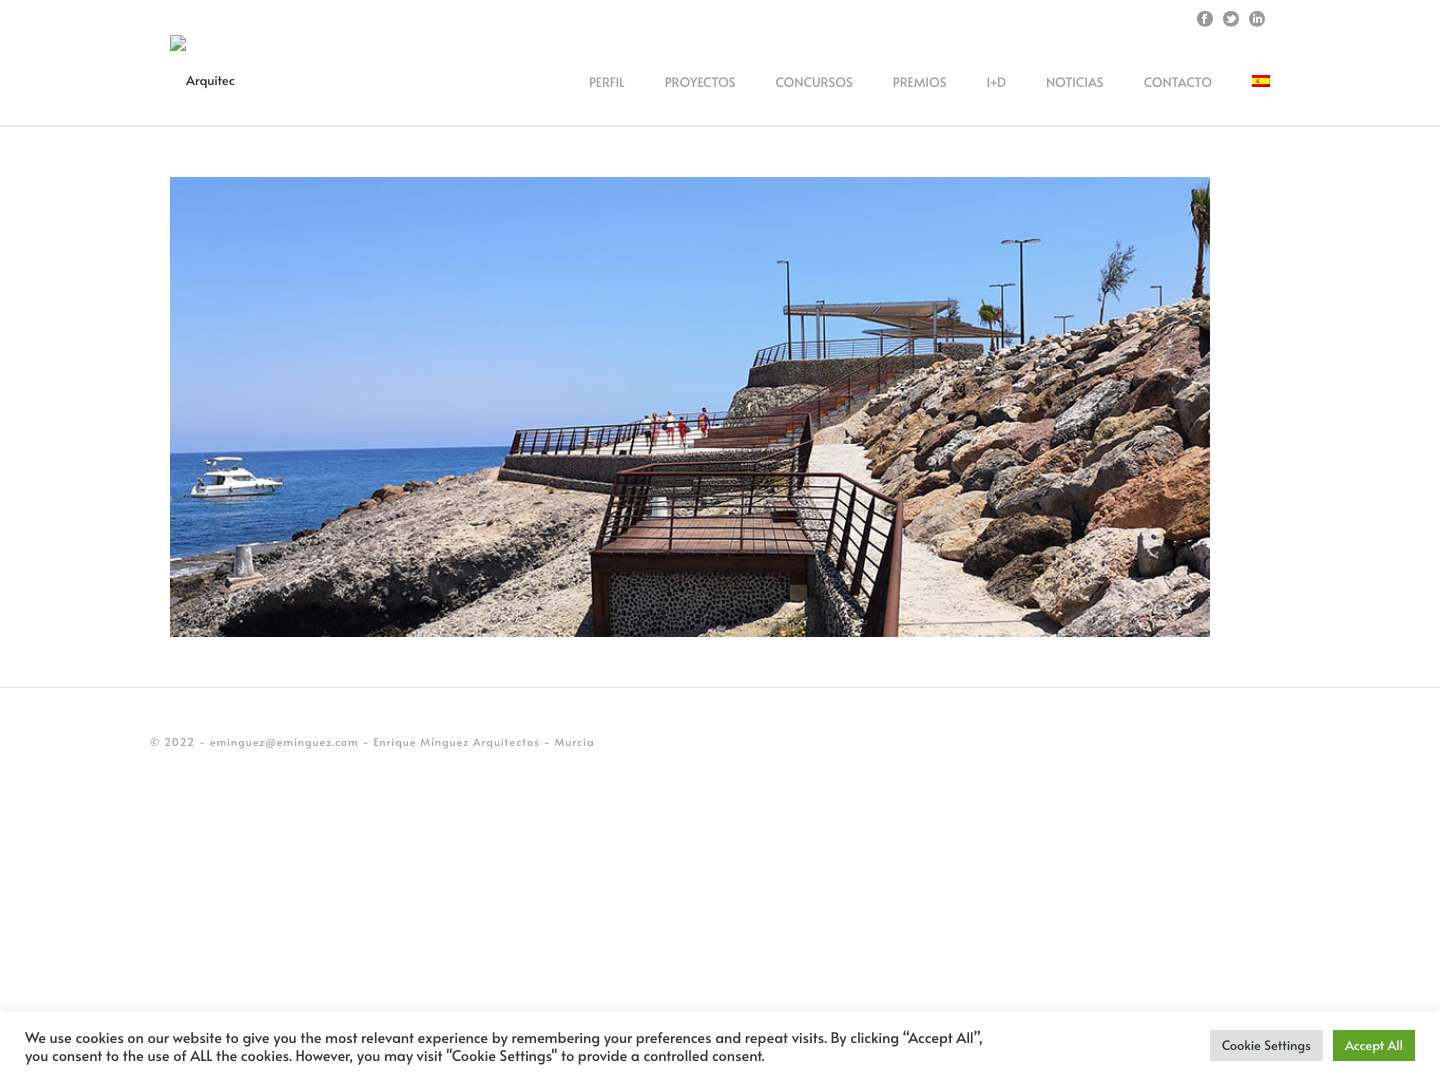Click the Arquitec logo text
Viewport: 1440px width, 1080px height.
(210, 81)
